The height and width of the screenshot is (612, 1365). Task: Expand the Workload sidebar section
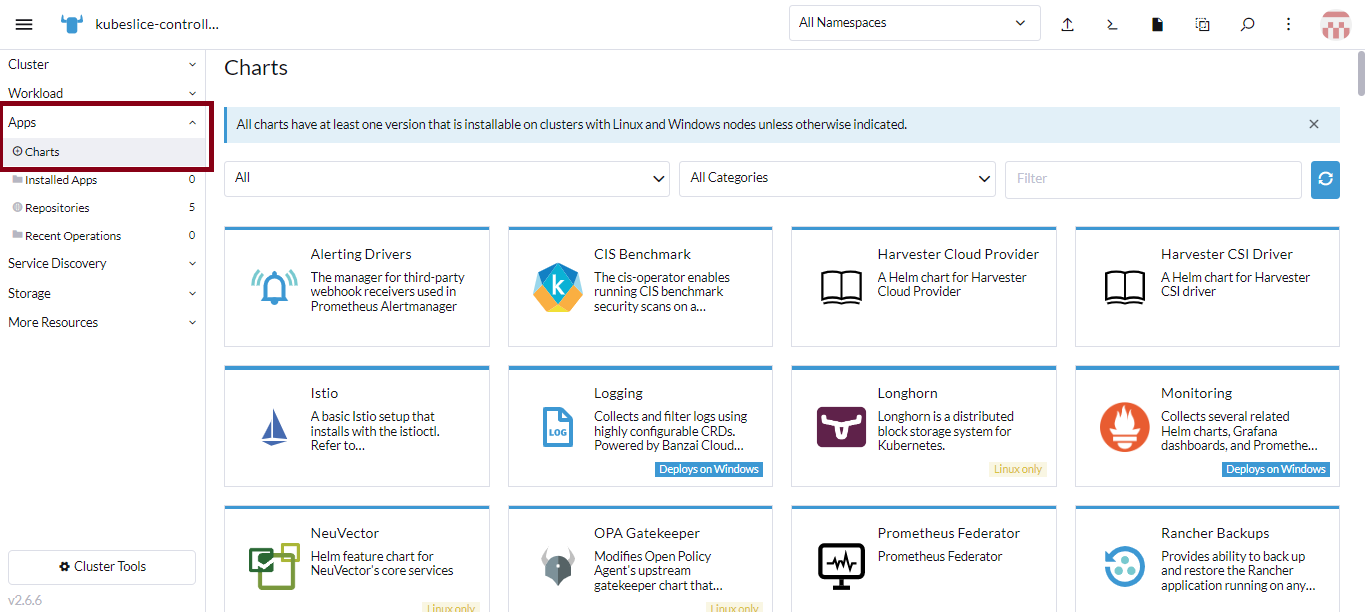pyautogui.click(x=103, y=93)
